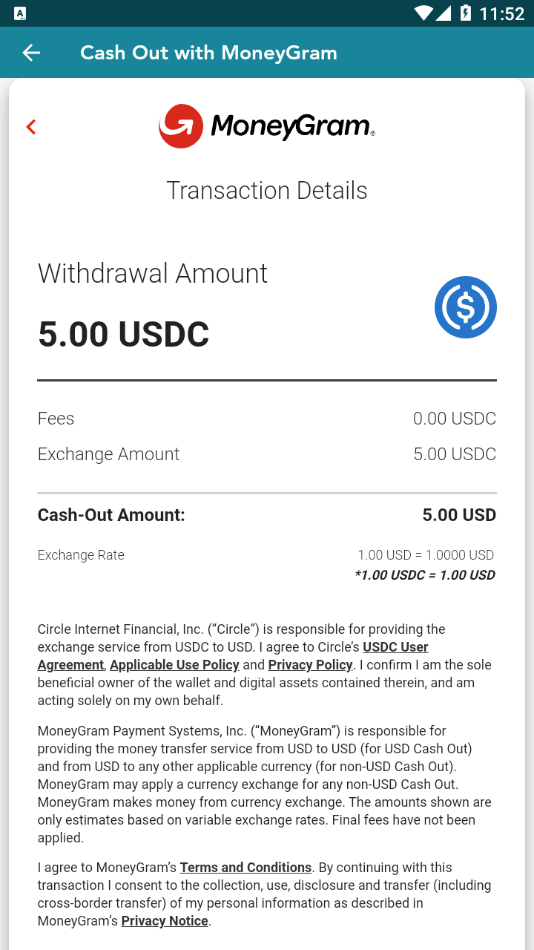Image resolution: width=534 pixels, height=950 pixels.
Task: Tap the Fees 0.00 USDC value
Action: [x=455, y=419]
